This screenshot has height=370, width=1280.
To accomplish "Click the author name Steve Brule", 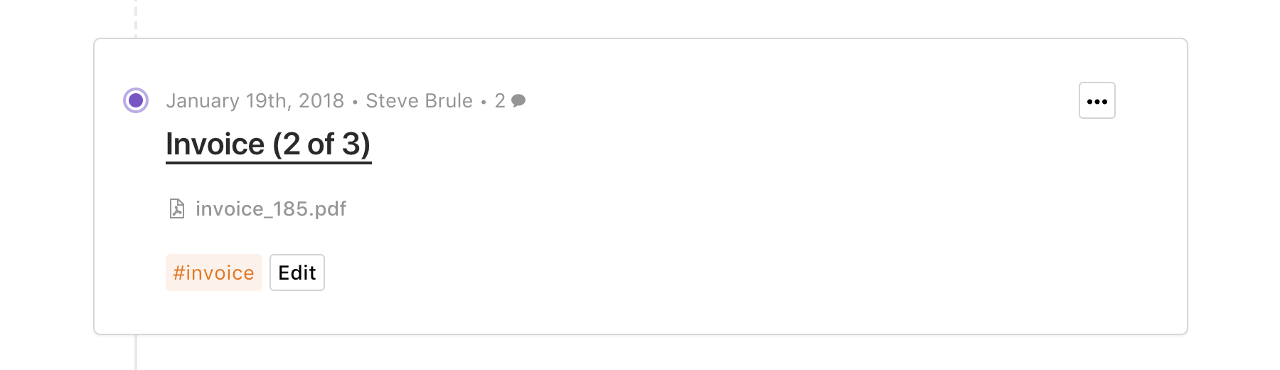I will point(419,101).
